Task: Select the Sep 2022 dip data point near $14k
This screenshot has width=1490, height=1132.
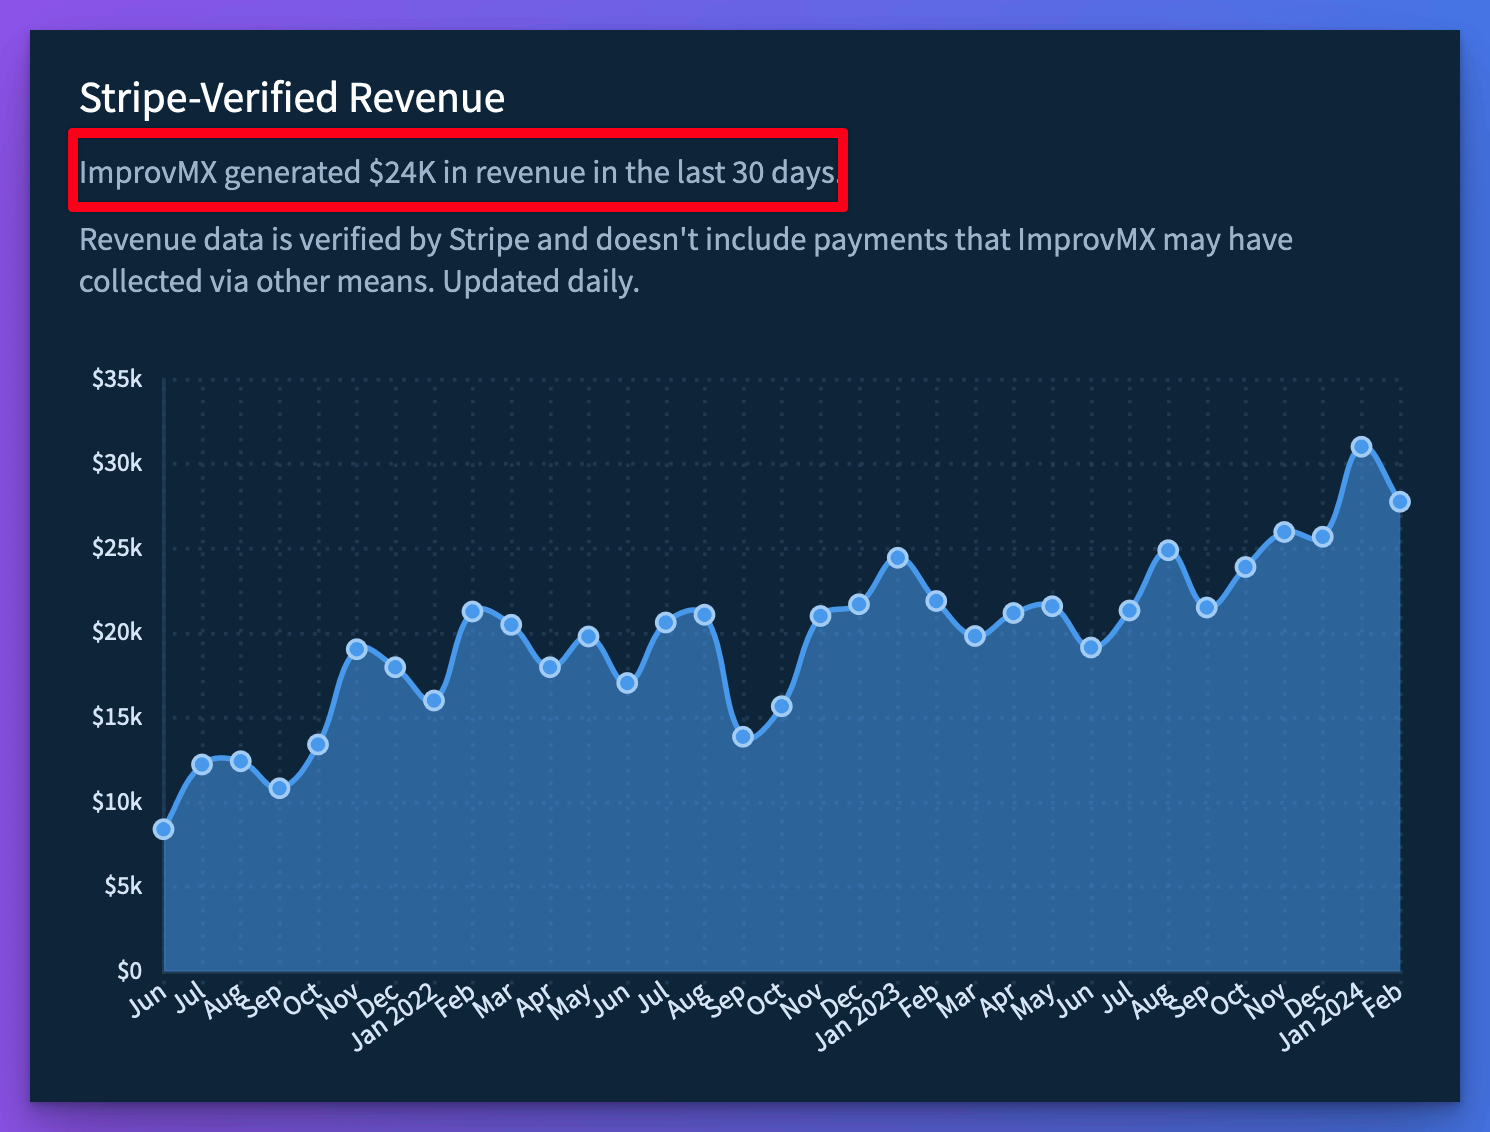Action: click(x=743, y=737)
